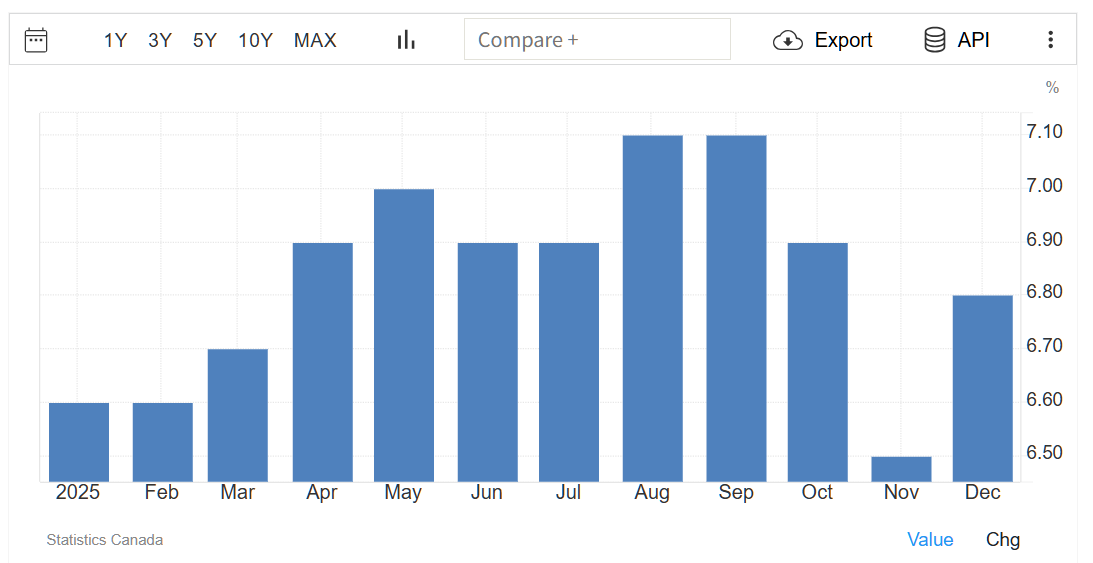Click the API database icon
Screen dimensions: 1093x563
pos(934,40)
